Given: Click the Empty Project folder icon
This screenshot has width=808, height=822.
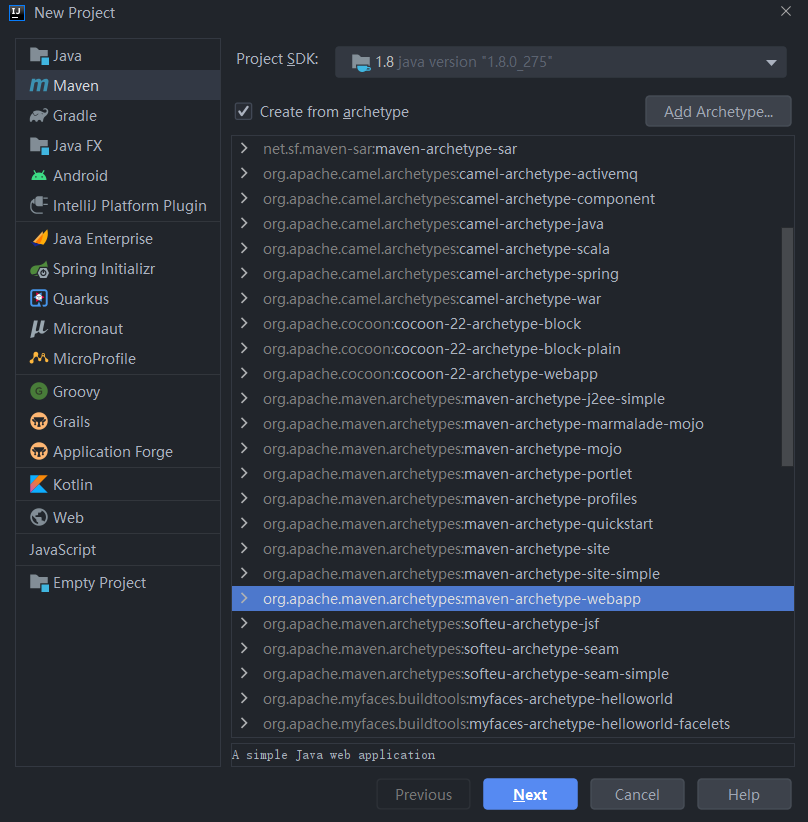Looking at the screenshot, I should (39, 582).
